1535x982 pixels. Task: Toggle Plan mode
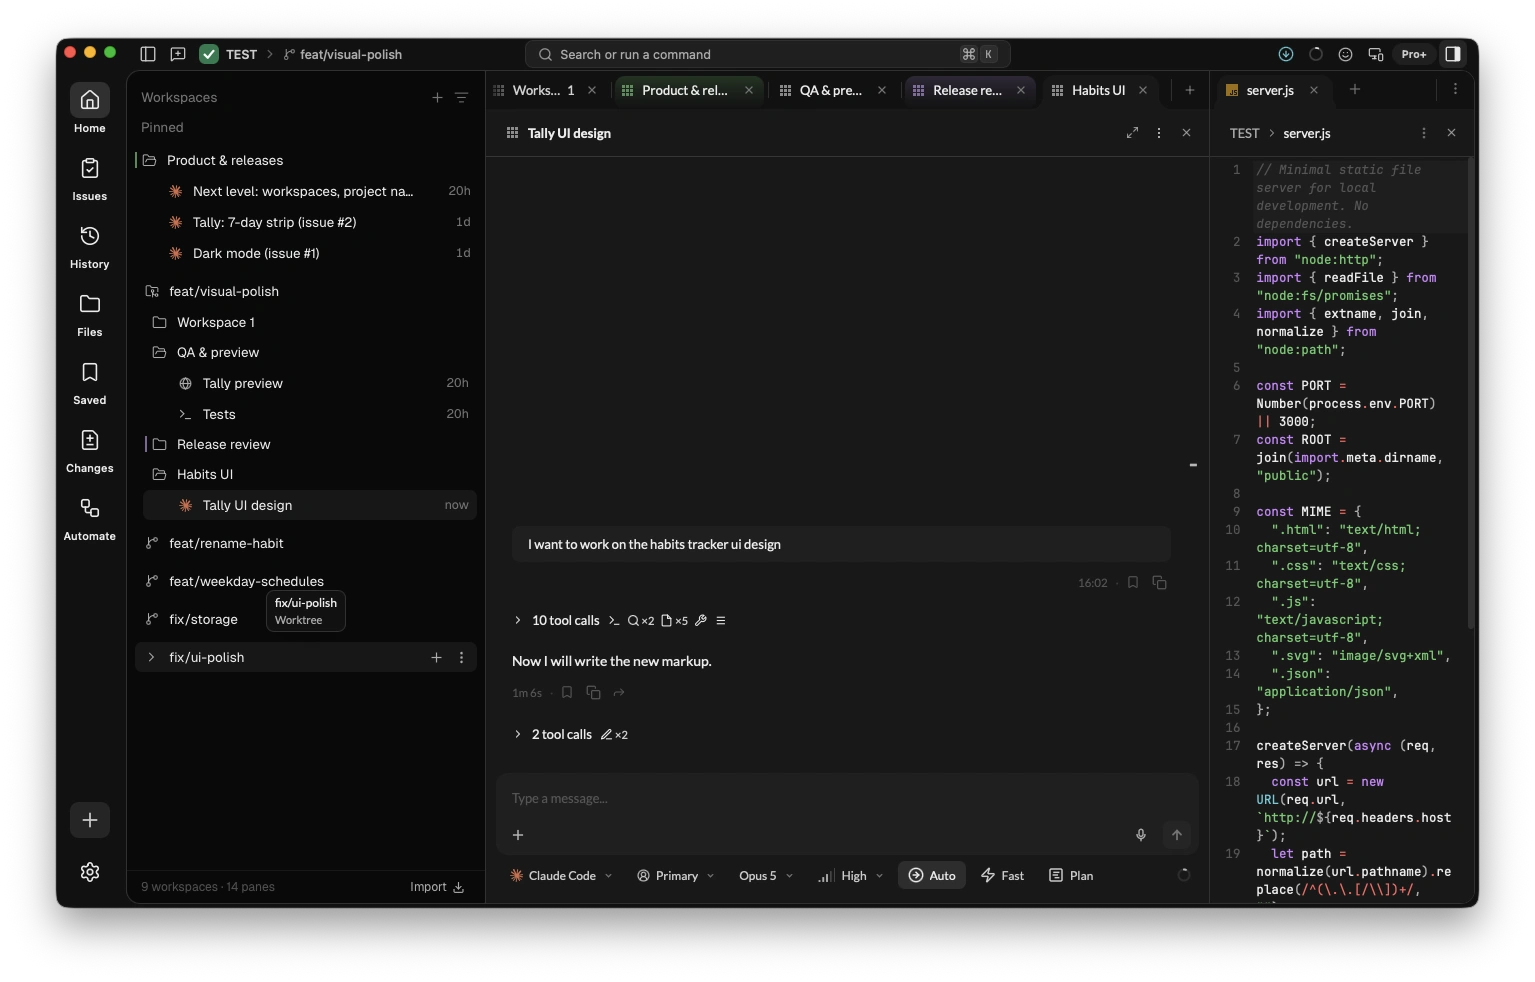coord(1071,875)
